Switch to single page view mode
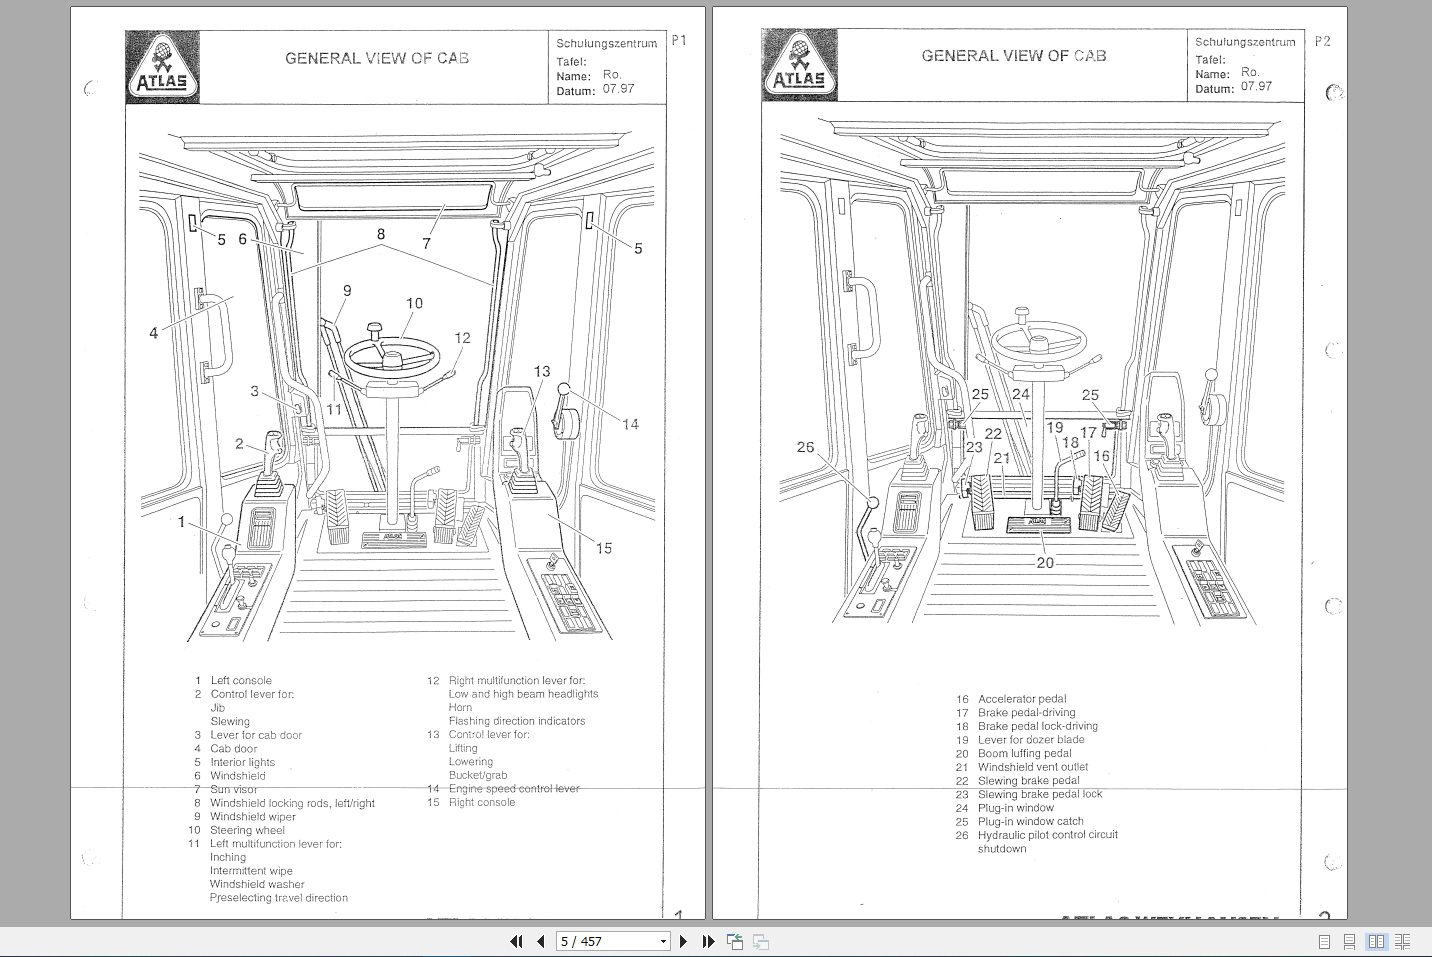 pos(1325,941)
